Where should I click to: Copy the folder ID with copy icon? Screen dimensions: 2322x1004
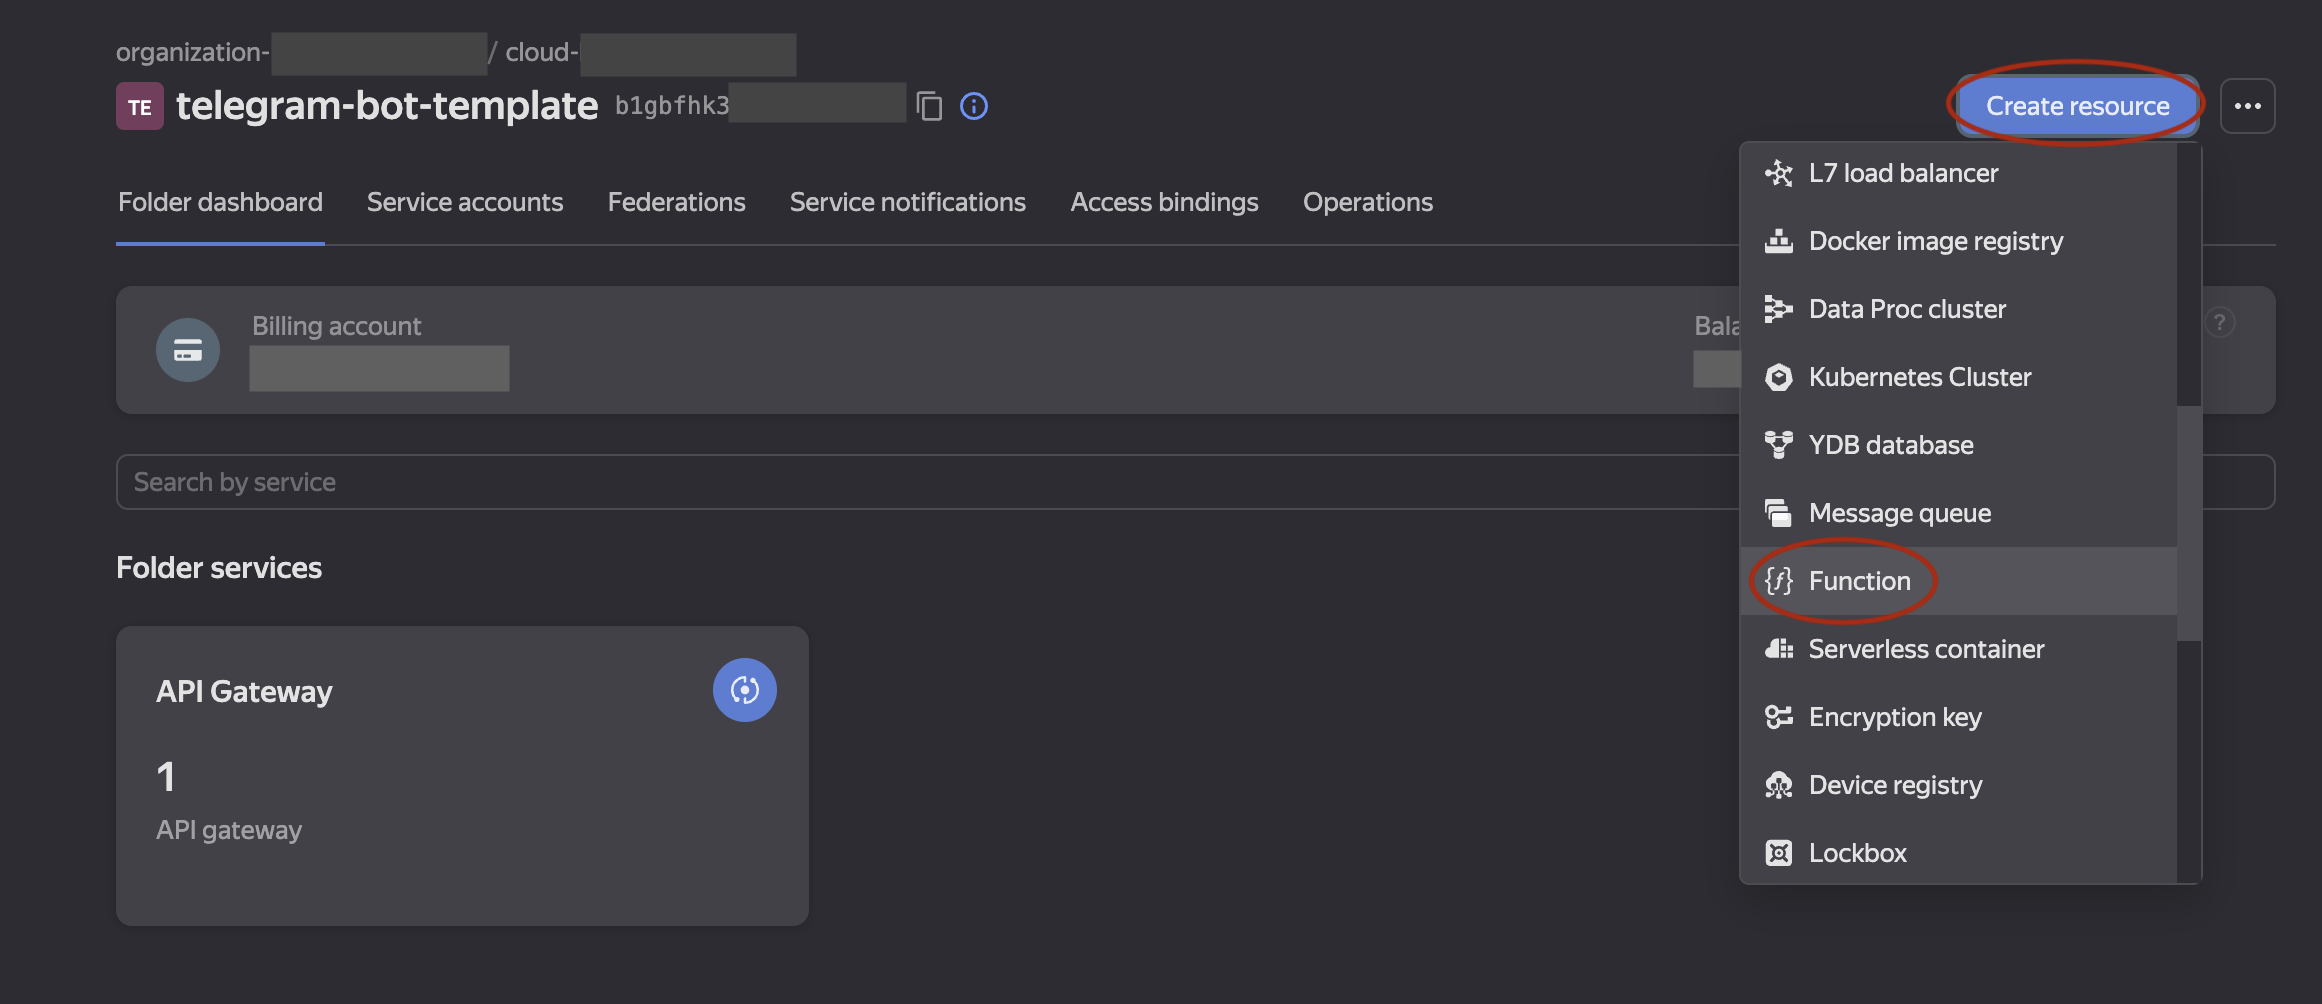click(929, 106)
